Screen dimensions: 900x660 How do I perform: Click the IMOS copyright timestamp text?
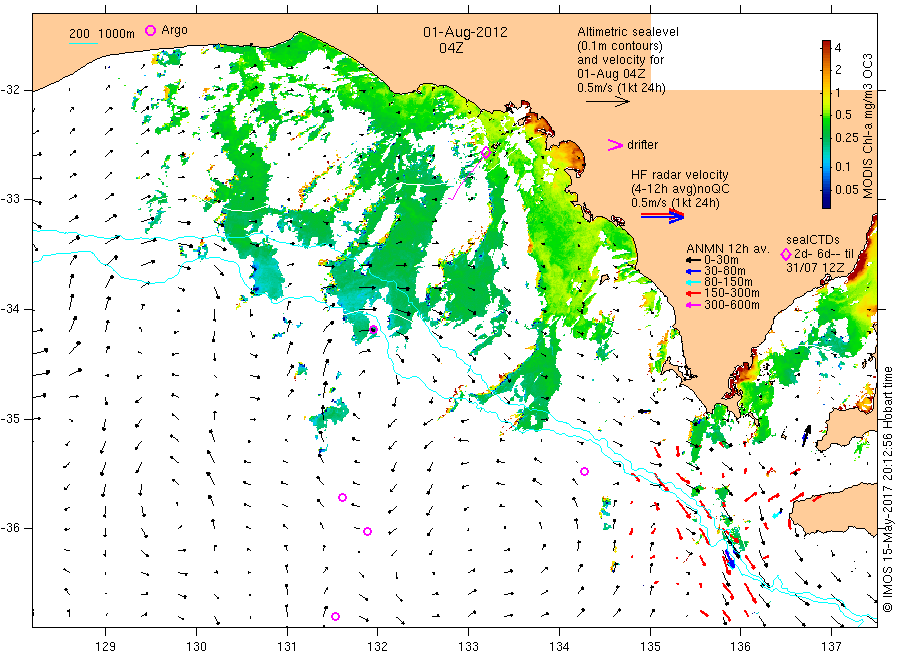point(888,490)
